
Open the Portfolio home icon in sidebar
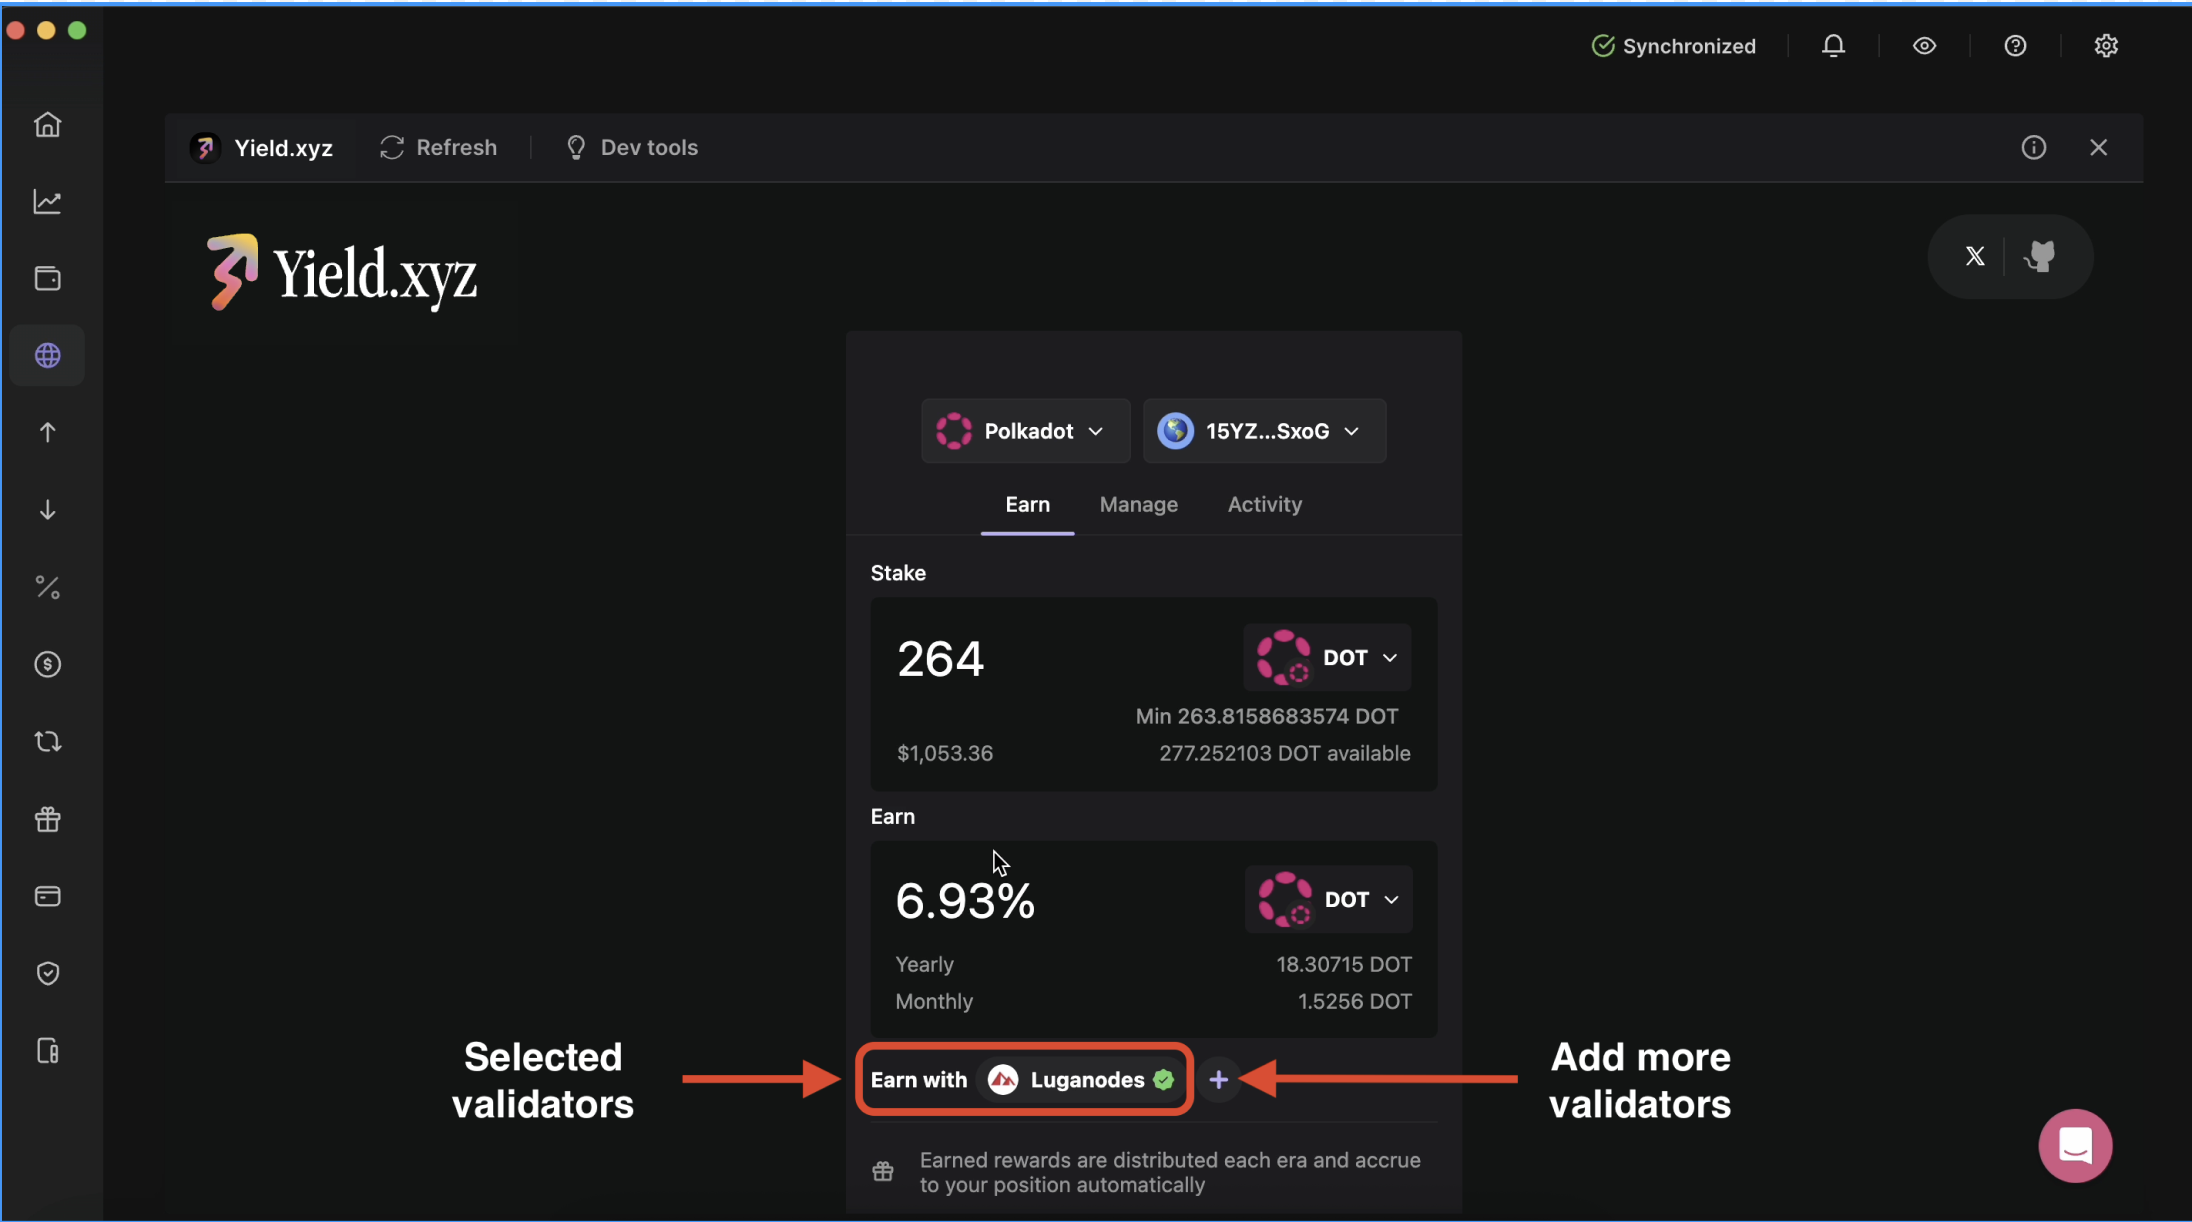[x=47, y=125]
